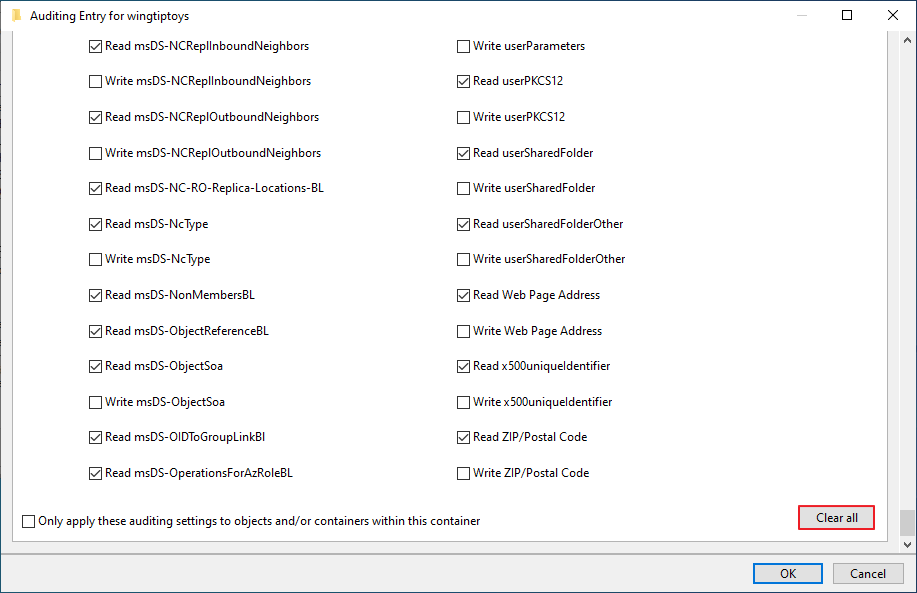917x593 pixels.
Task: Check Write msDS-NCReplOutboundNeighbors
Action: [95, 153]
